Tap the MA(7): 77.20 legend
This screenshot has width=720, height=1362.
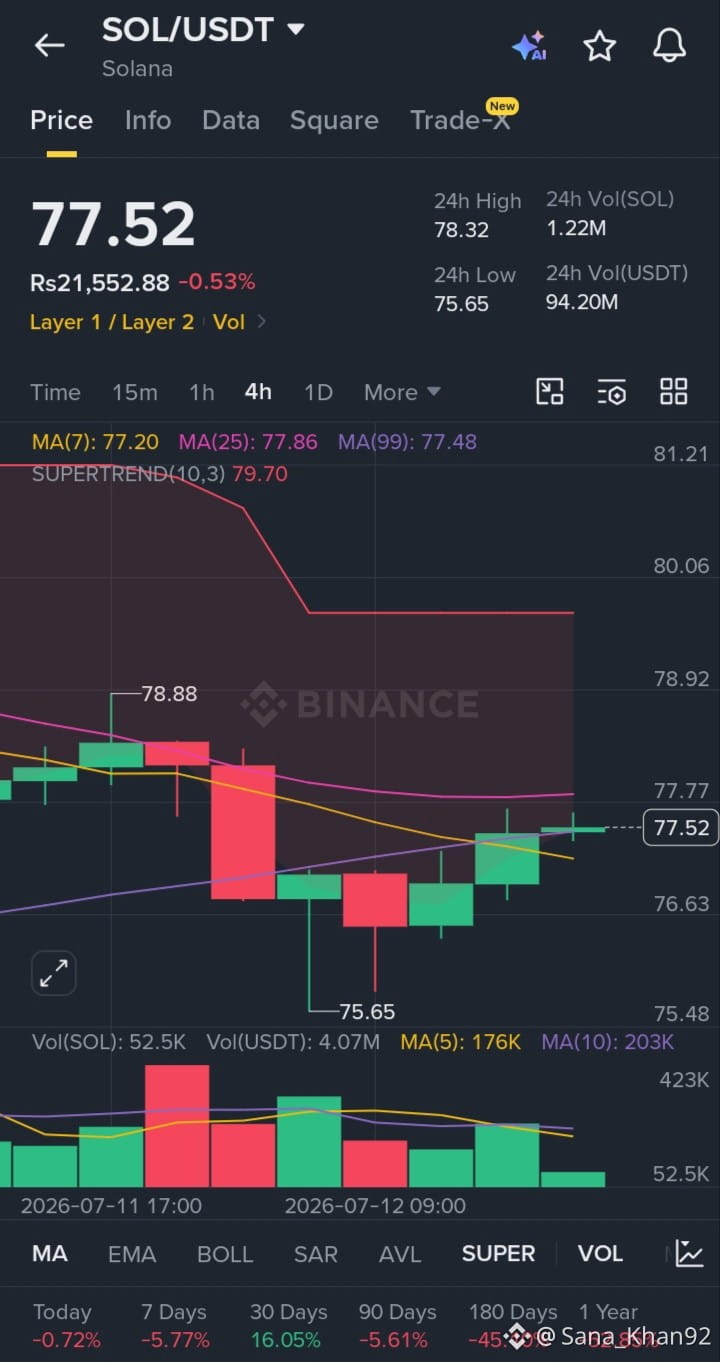point(95,442)
